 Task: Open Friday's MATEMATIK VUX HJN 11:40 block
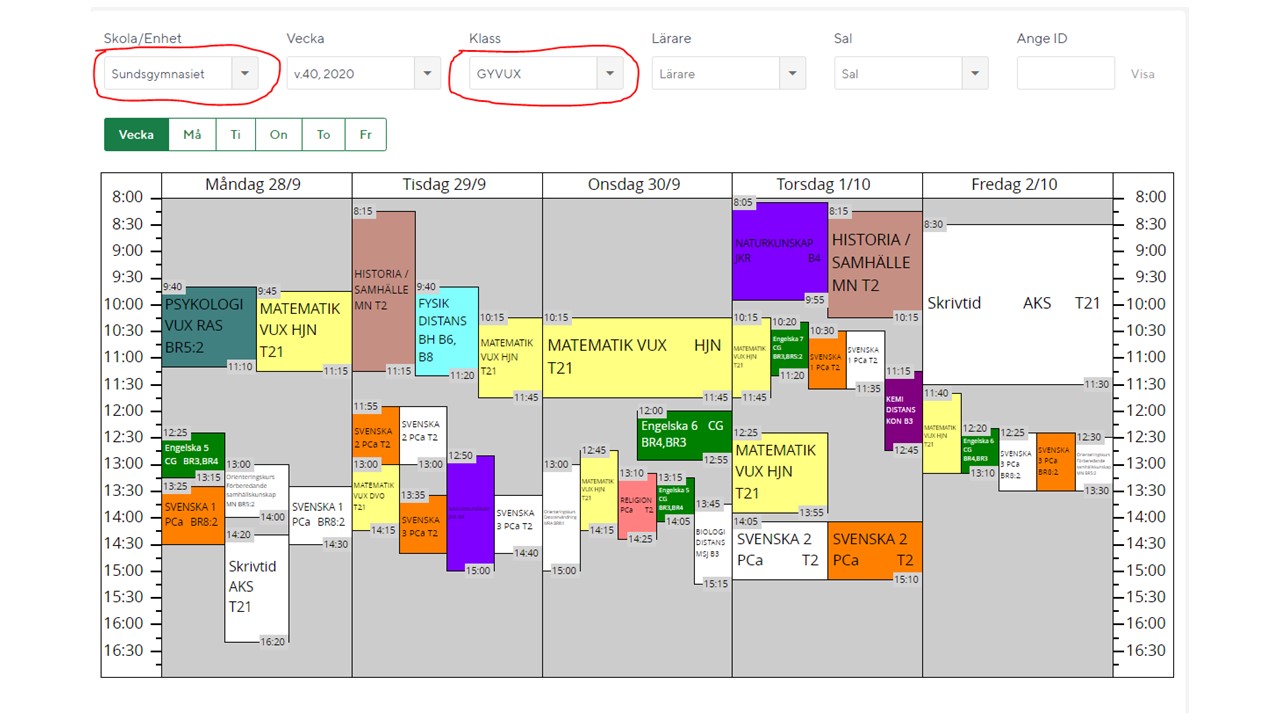click(942, 433)
